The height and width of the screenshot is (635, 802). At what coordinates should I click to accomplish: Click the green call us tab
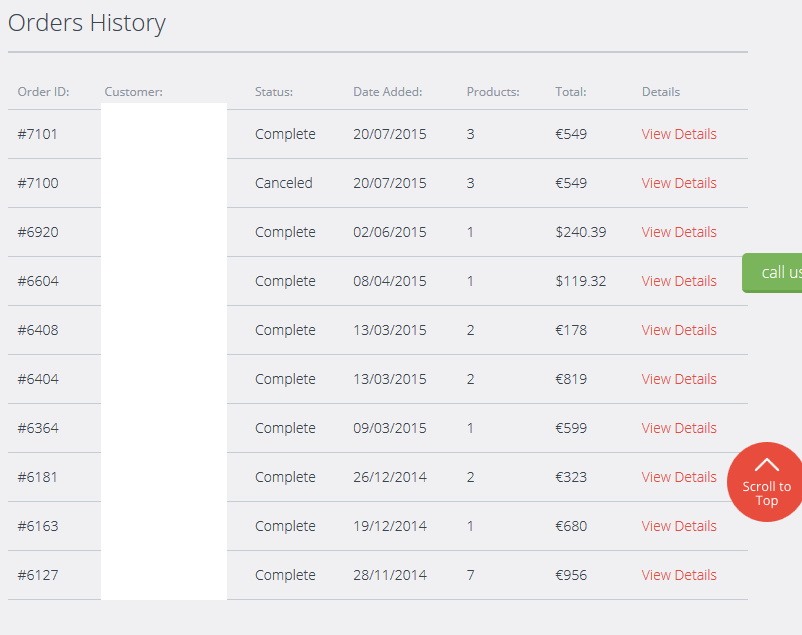tap(775, 273)
